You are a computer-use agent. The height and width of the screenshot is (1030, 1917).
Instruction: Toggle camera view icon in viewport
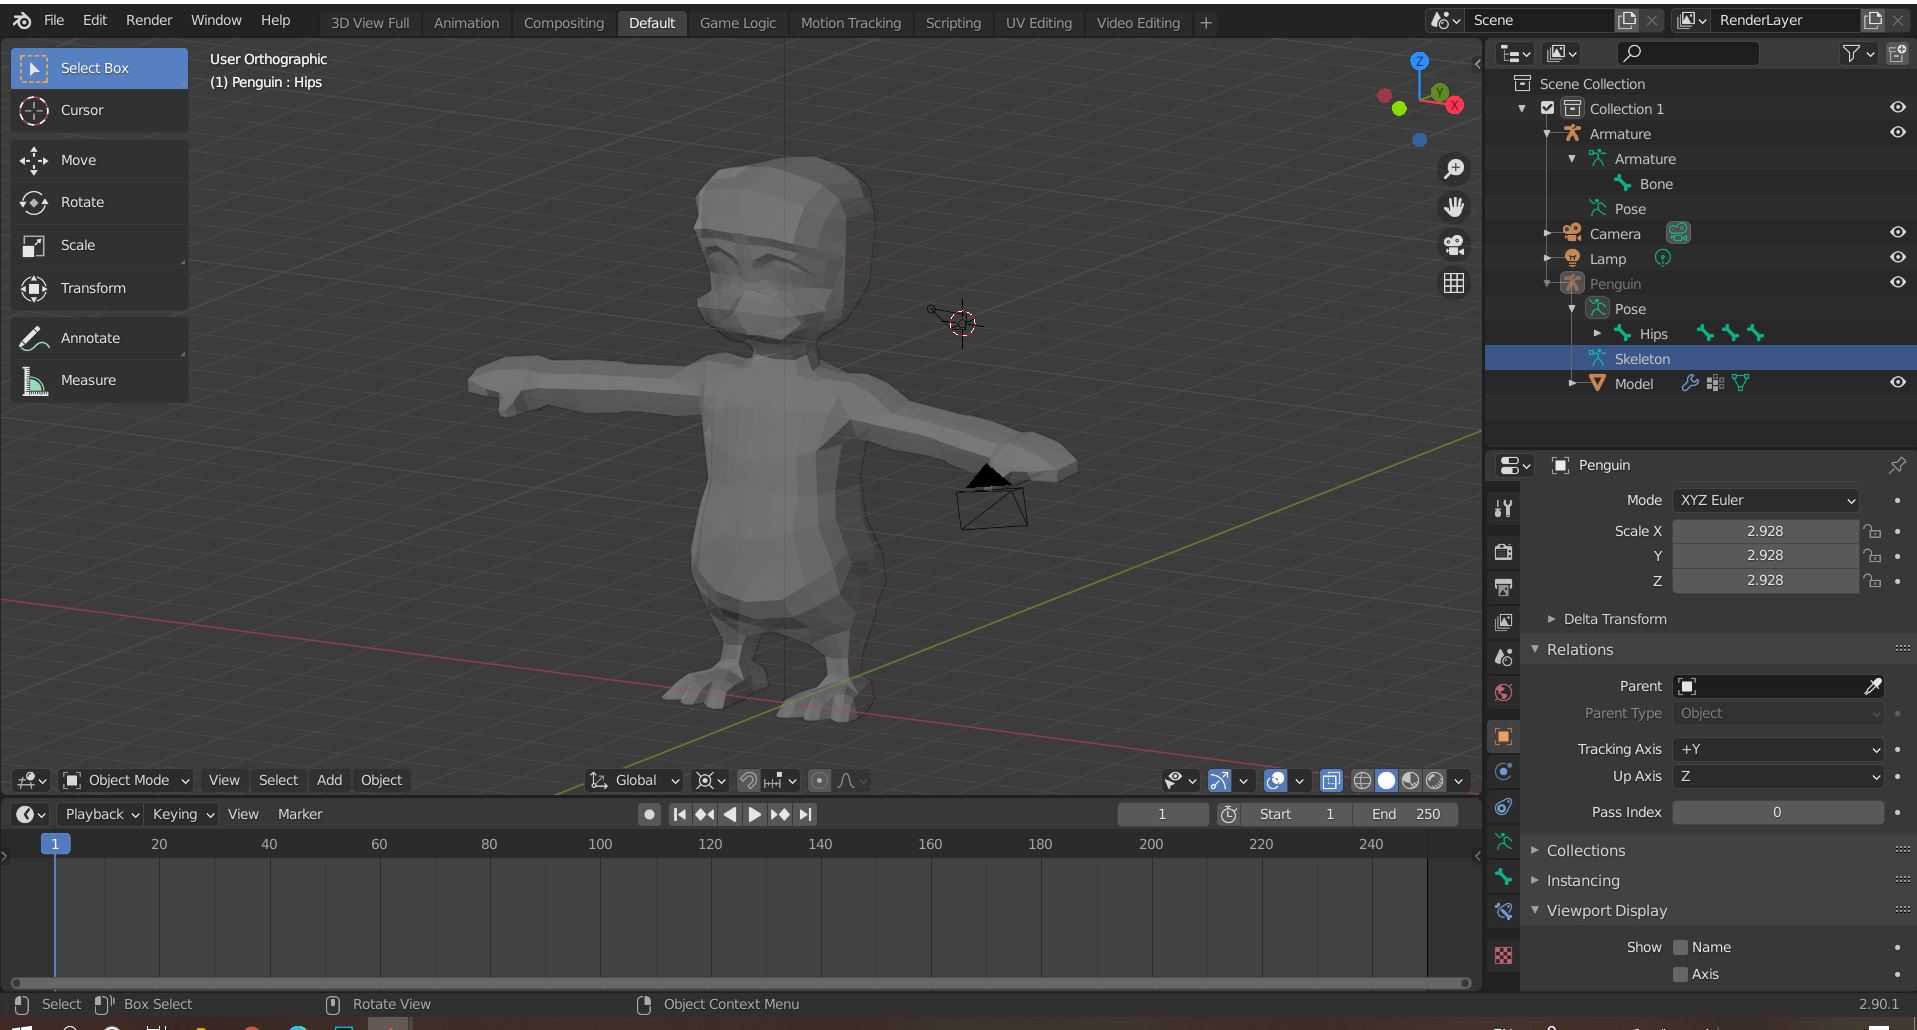coord(1454,245)
